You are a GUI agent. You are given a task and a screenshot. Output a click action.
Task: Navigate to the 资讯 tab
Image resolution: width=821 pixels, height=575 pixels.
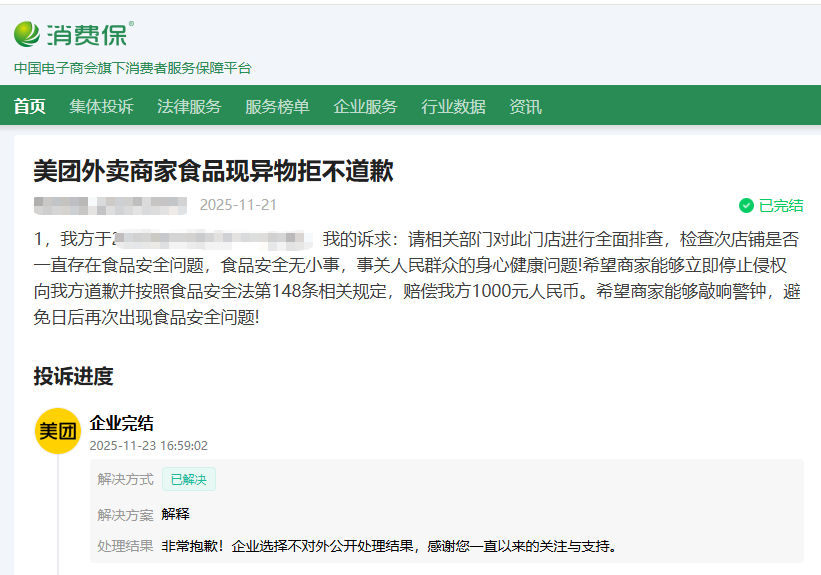point(525,107)
